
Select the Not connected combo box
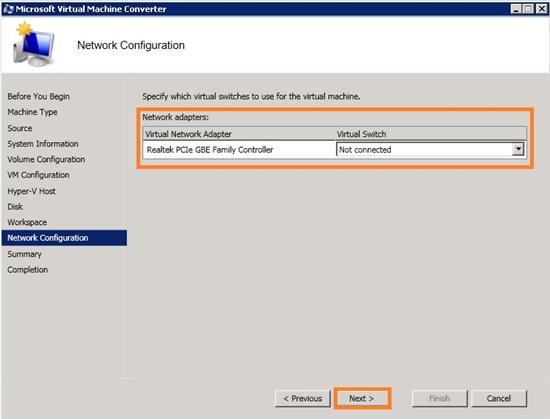pos(430,149)
